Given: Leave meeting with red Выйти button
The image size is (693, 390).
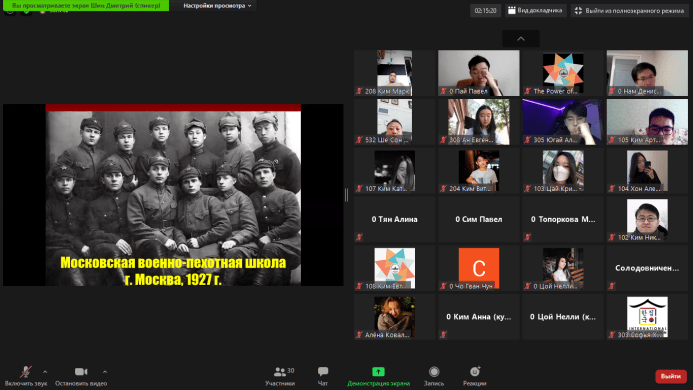Looking at the screenshot, I should (x=670, y=376).
